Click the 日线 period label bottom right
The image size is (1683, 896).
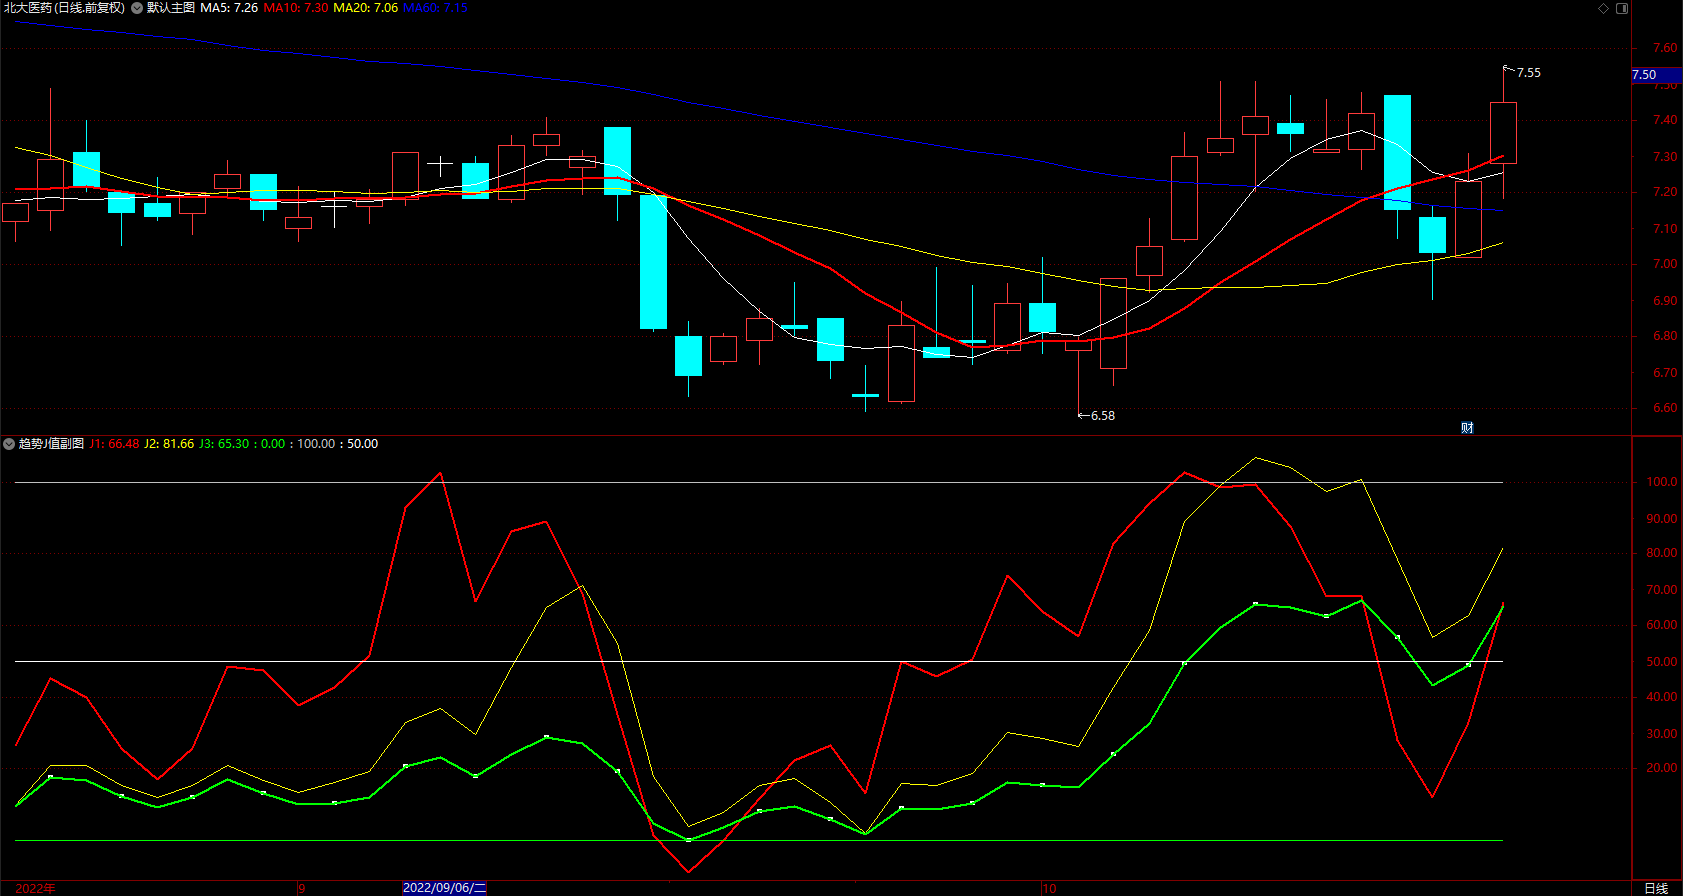[x=1656, y=888]
